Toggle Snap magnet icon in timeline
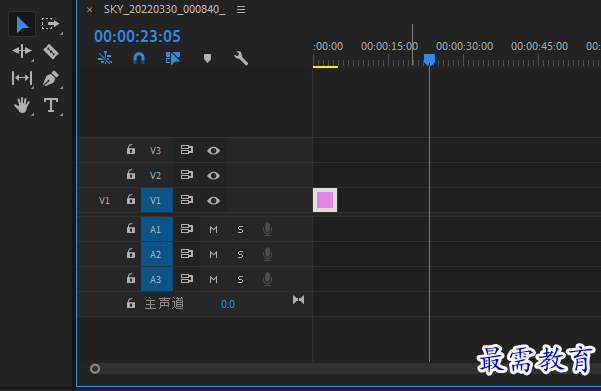Viewport: 601px width, 391px height. point(139,58)
